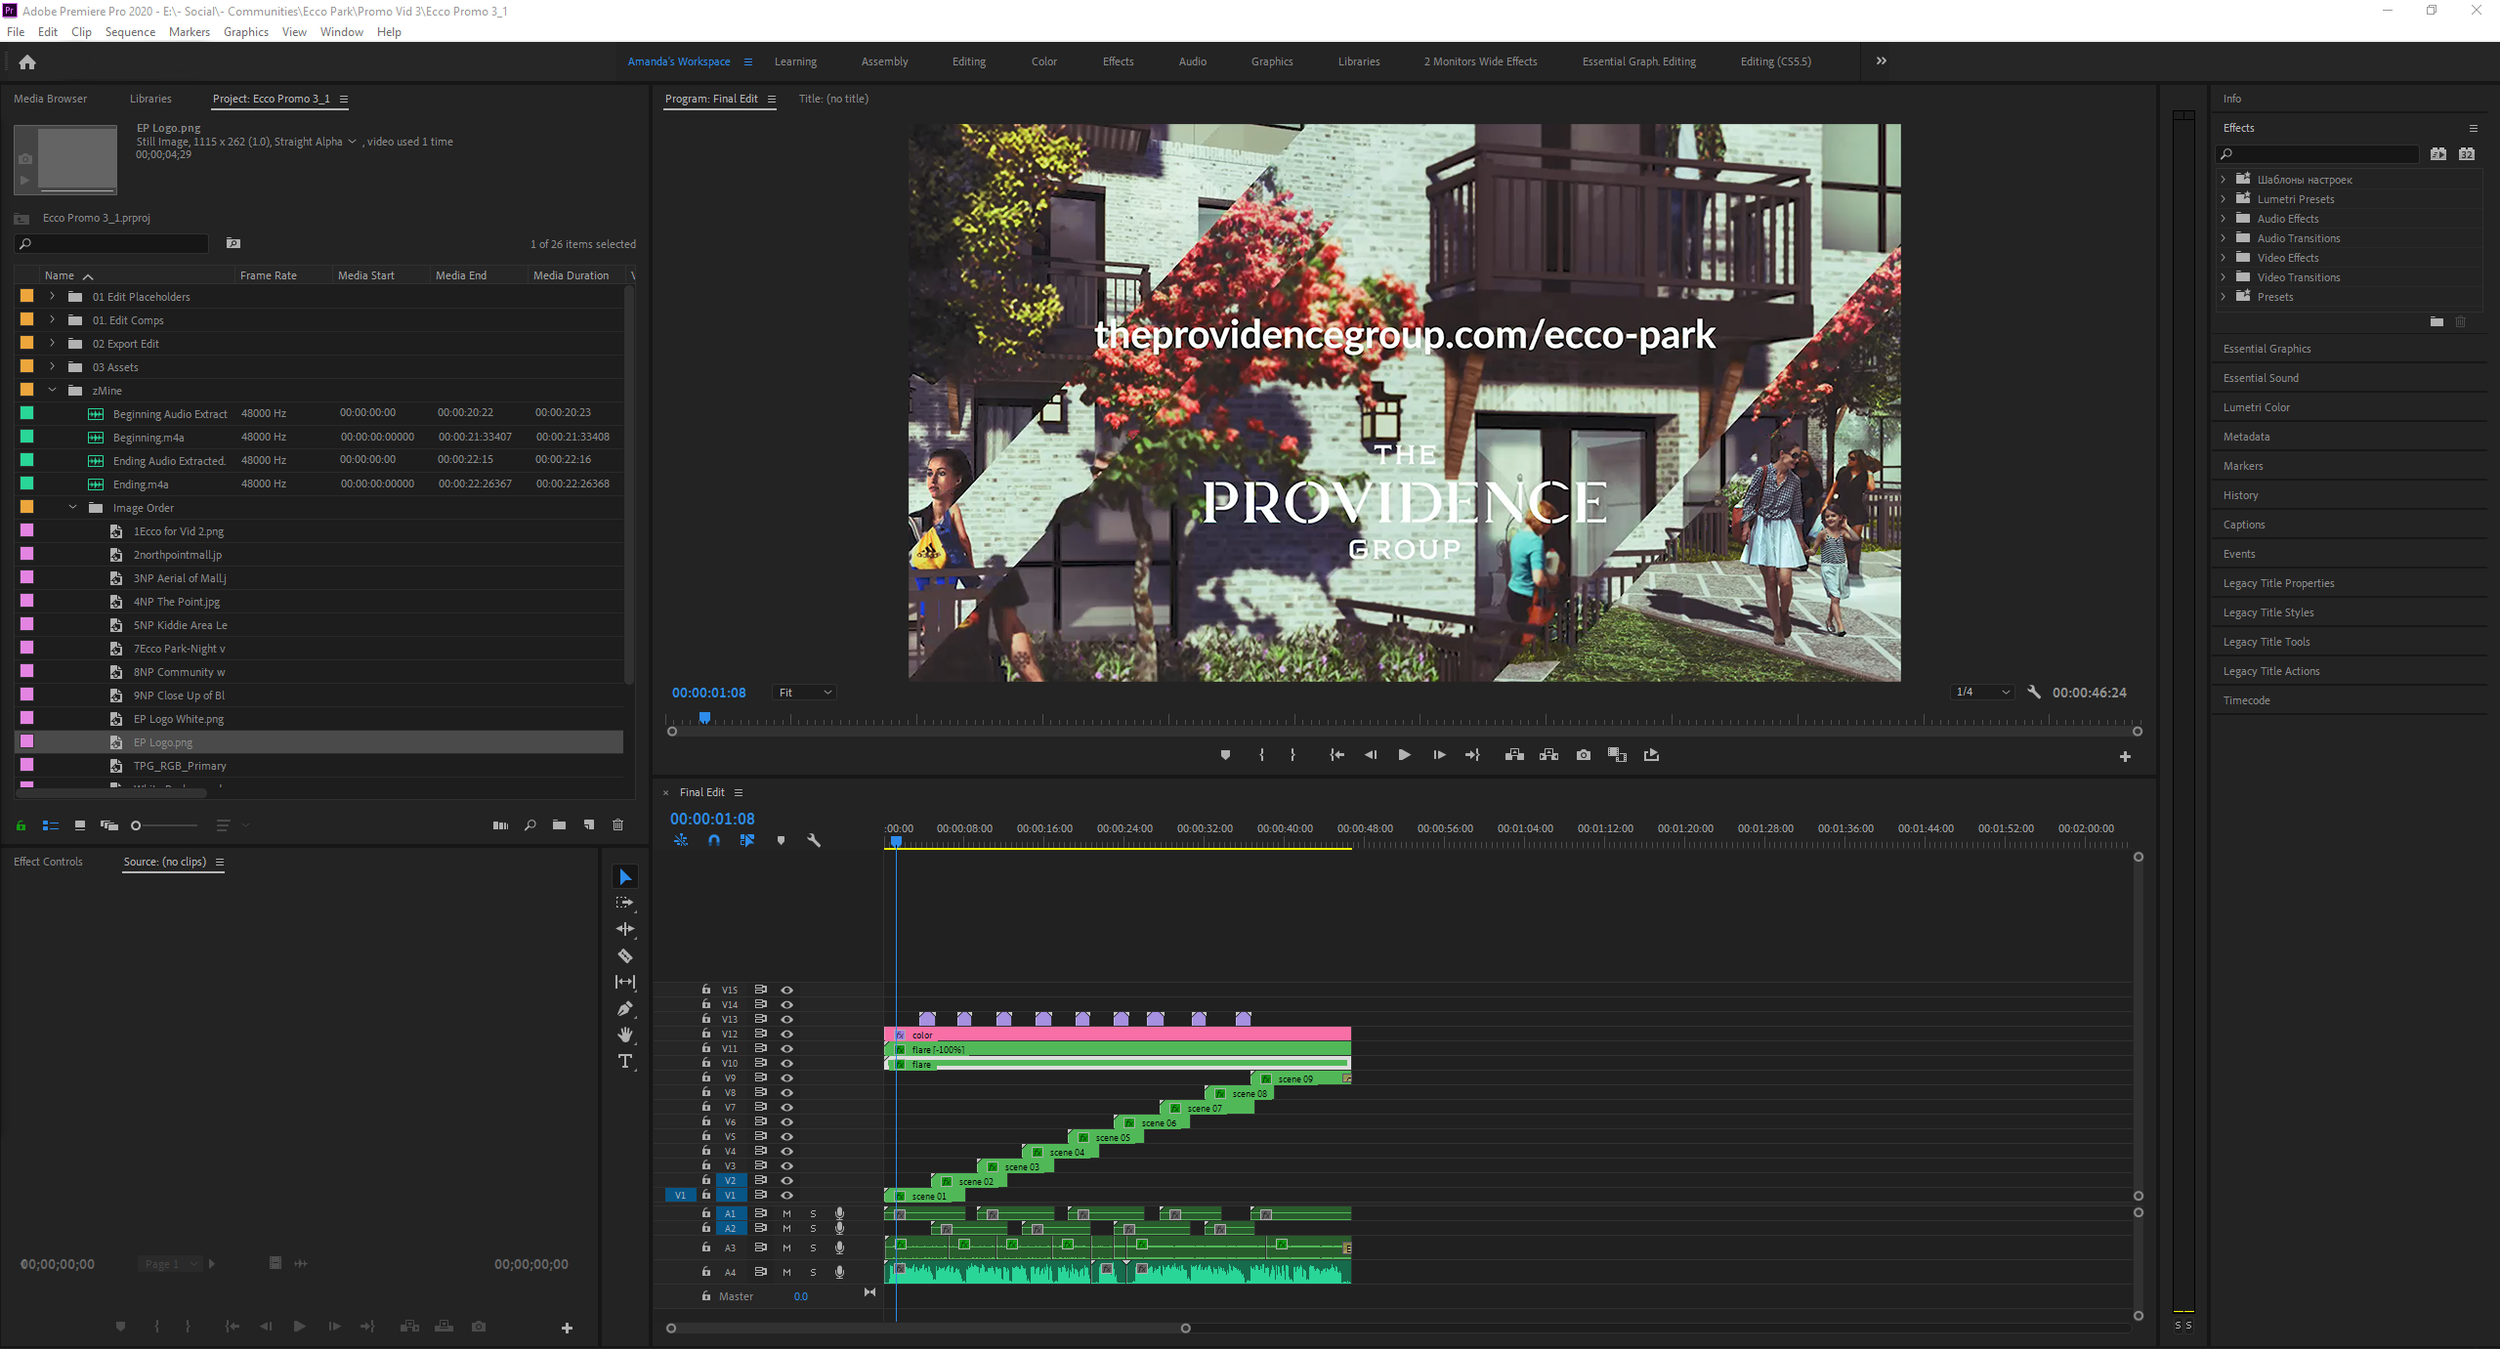
Task: Open Markers menu
Action: pos(189,32)
